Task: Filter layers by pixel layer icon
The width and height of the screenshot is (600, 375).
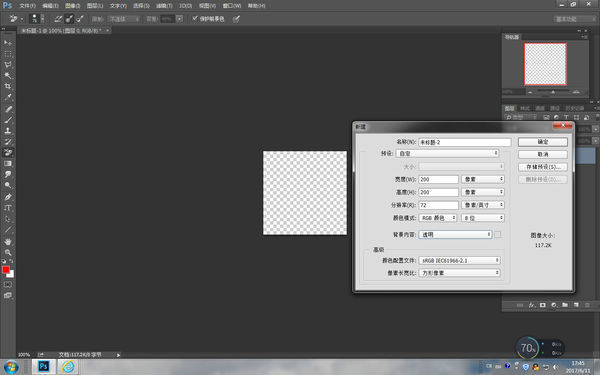Action: 546,117
